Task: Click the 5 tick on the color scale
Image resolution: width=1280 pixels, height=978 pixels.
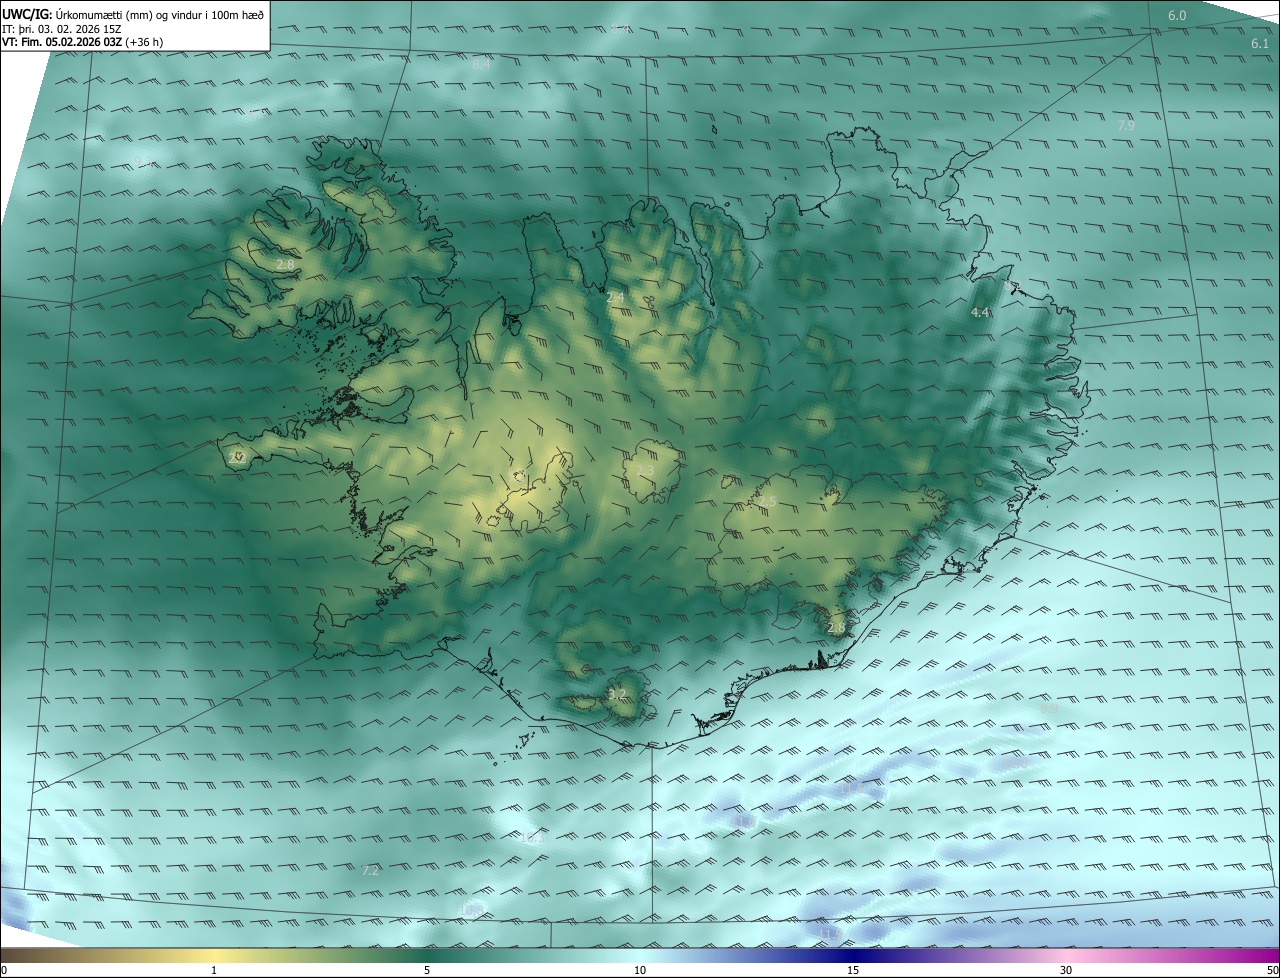Action: tap(427, 970)
